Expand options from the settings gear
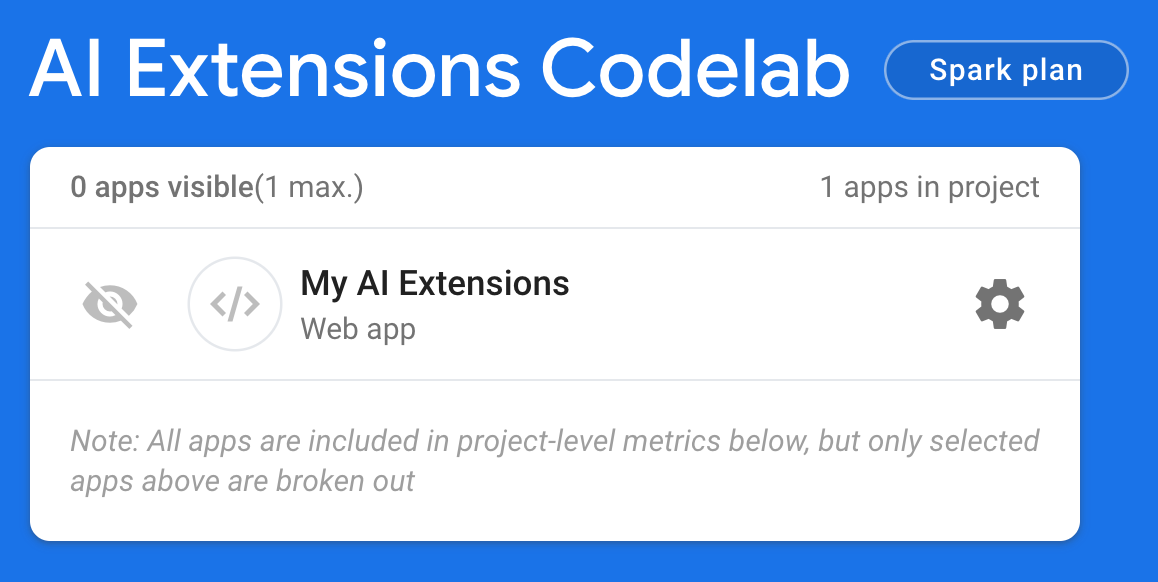Screen dimensions: 1158x582 [x=999, y=304]
